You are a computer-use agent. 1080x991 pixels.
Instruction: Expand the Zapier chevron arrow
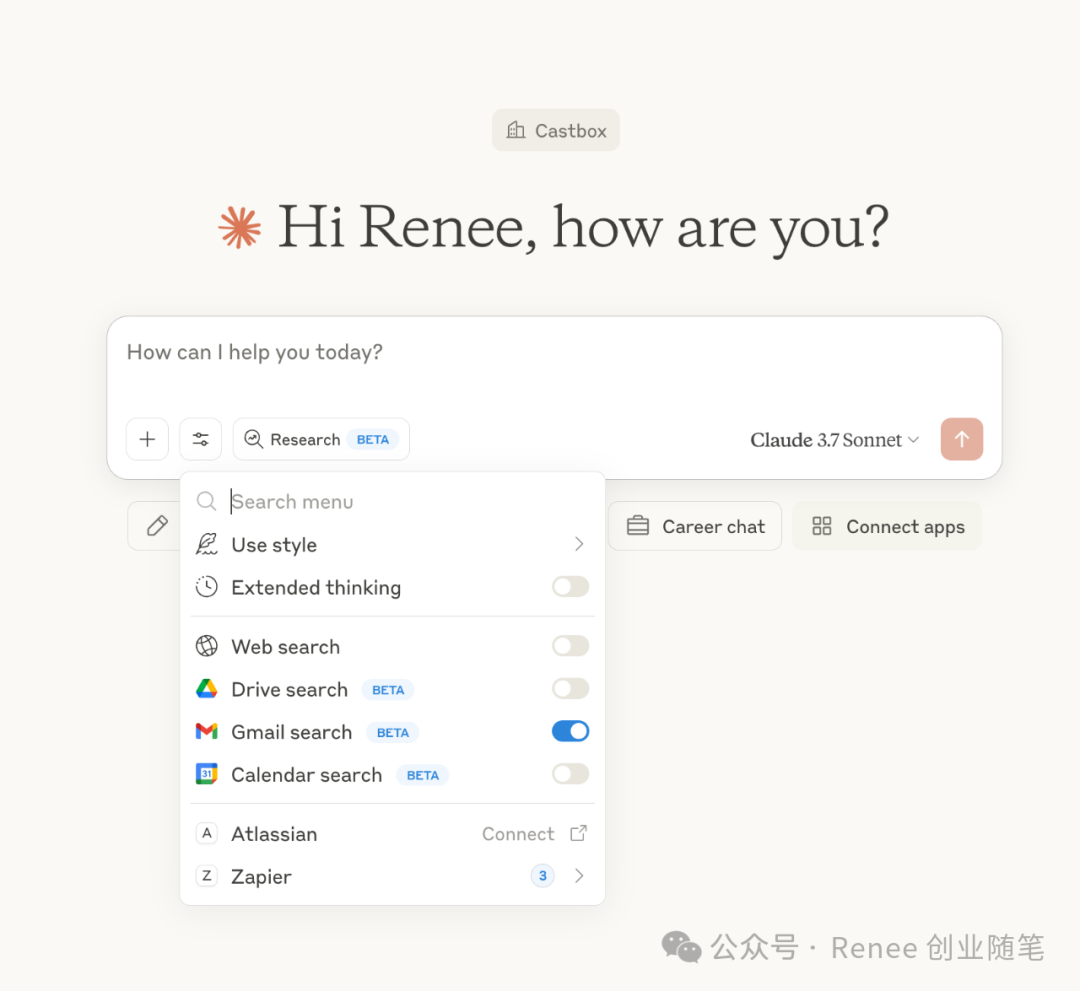tap(579, 876)
